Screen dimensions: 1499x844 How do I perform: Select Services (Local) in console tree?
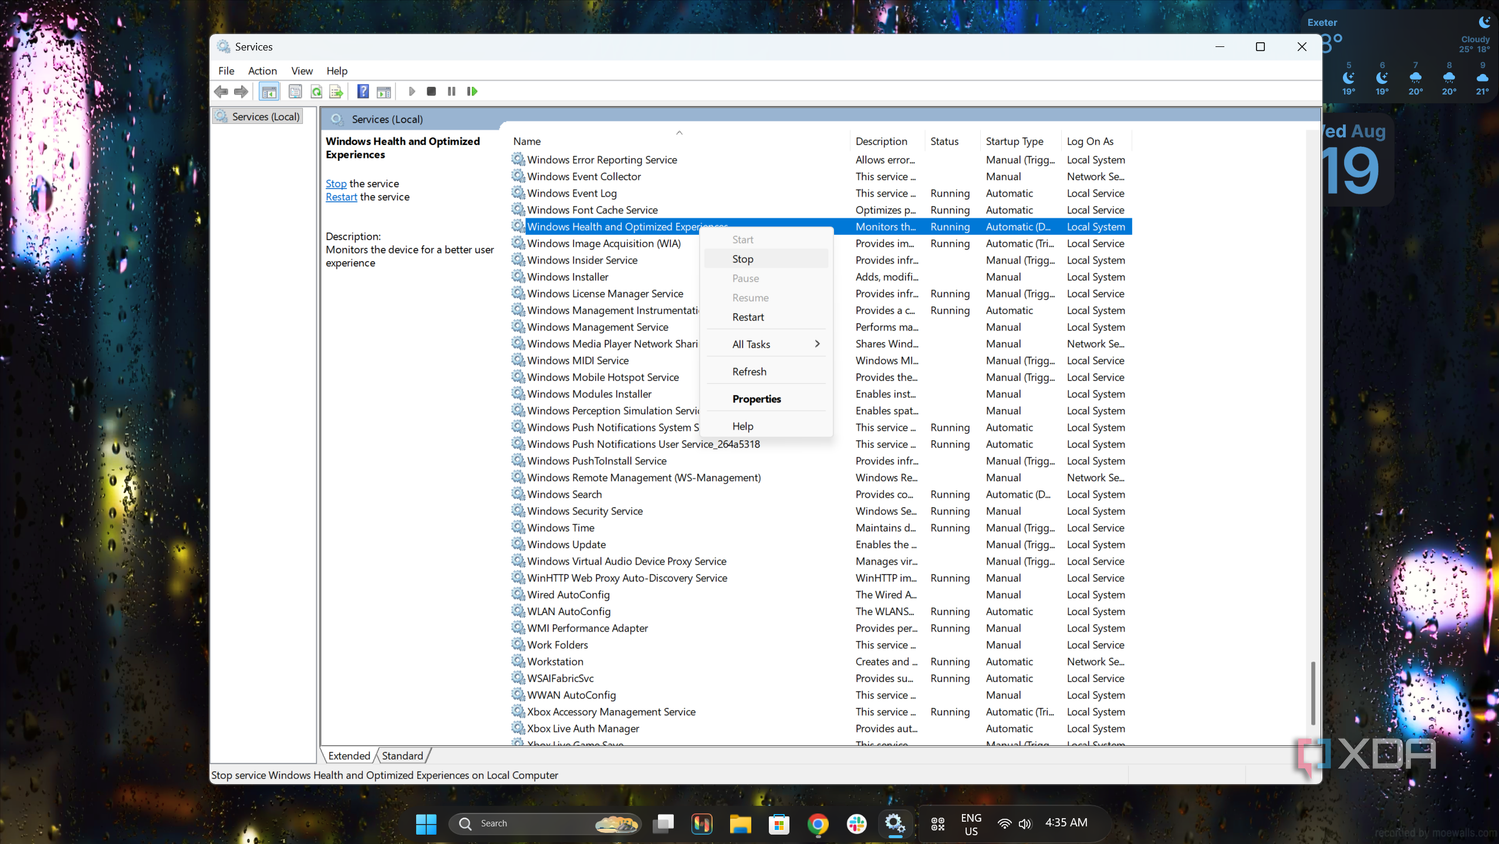(x=258, y=117)
